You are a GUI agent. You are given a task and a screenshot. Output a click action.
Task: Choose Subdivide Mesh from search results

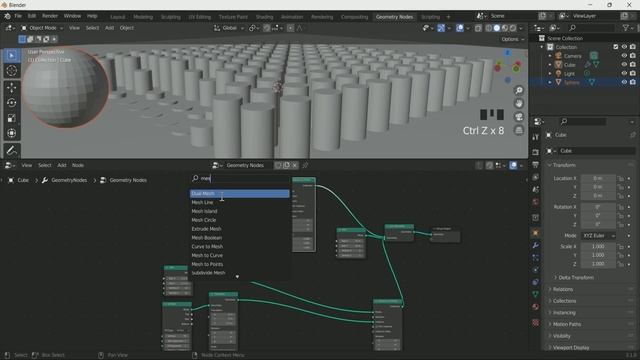[240, 273]
